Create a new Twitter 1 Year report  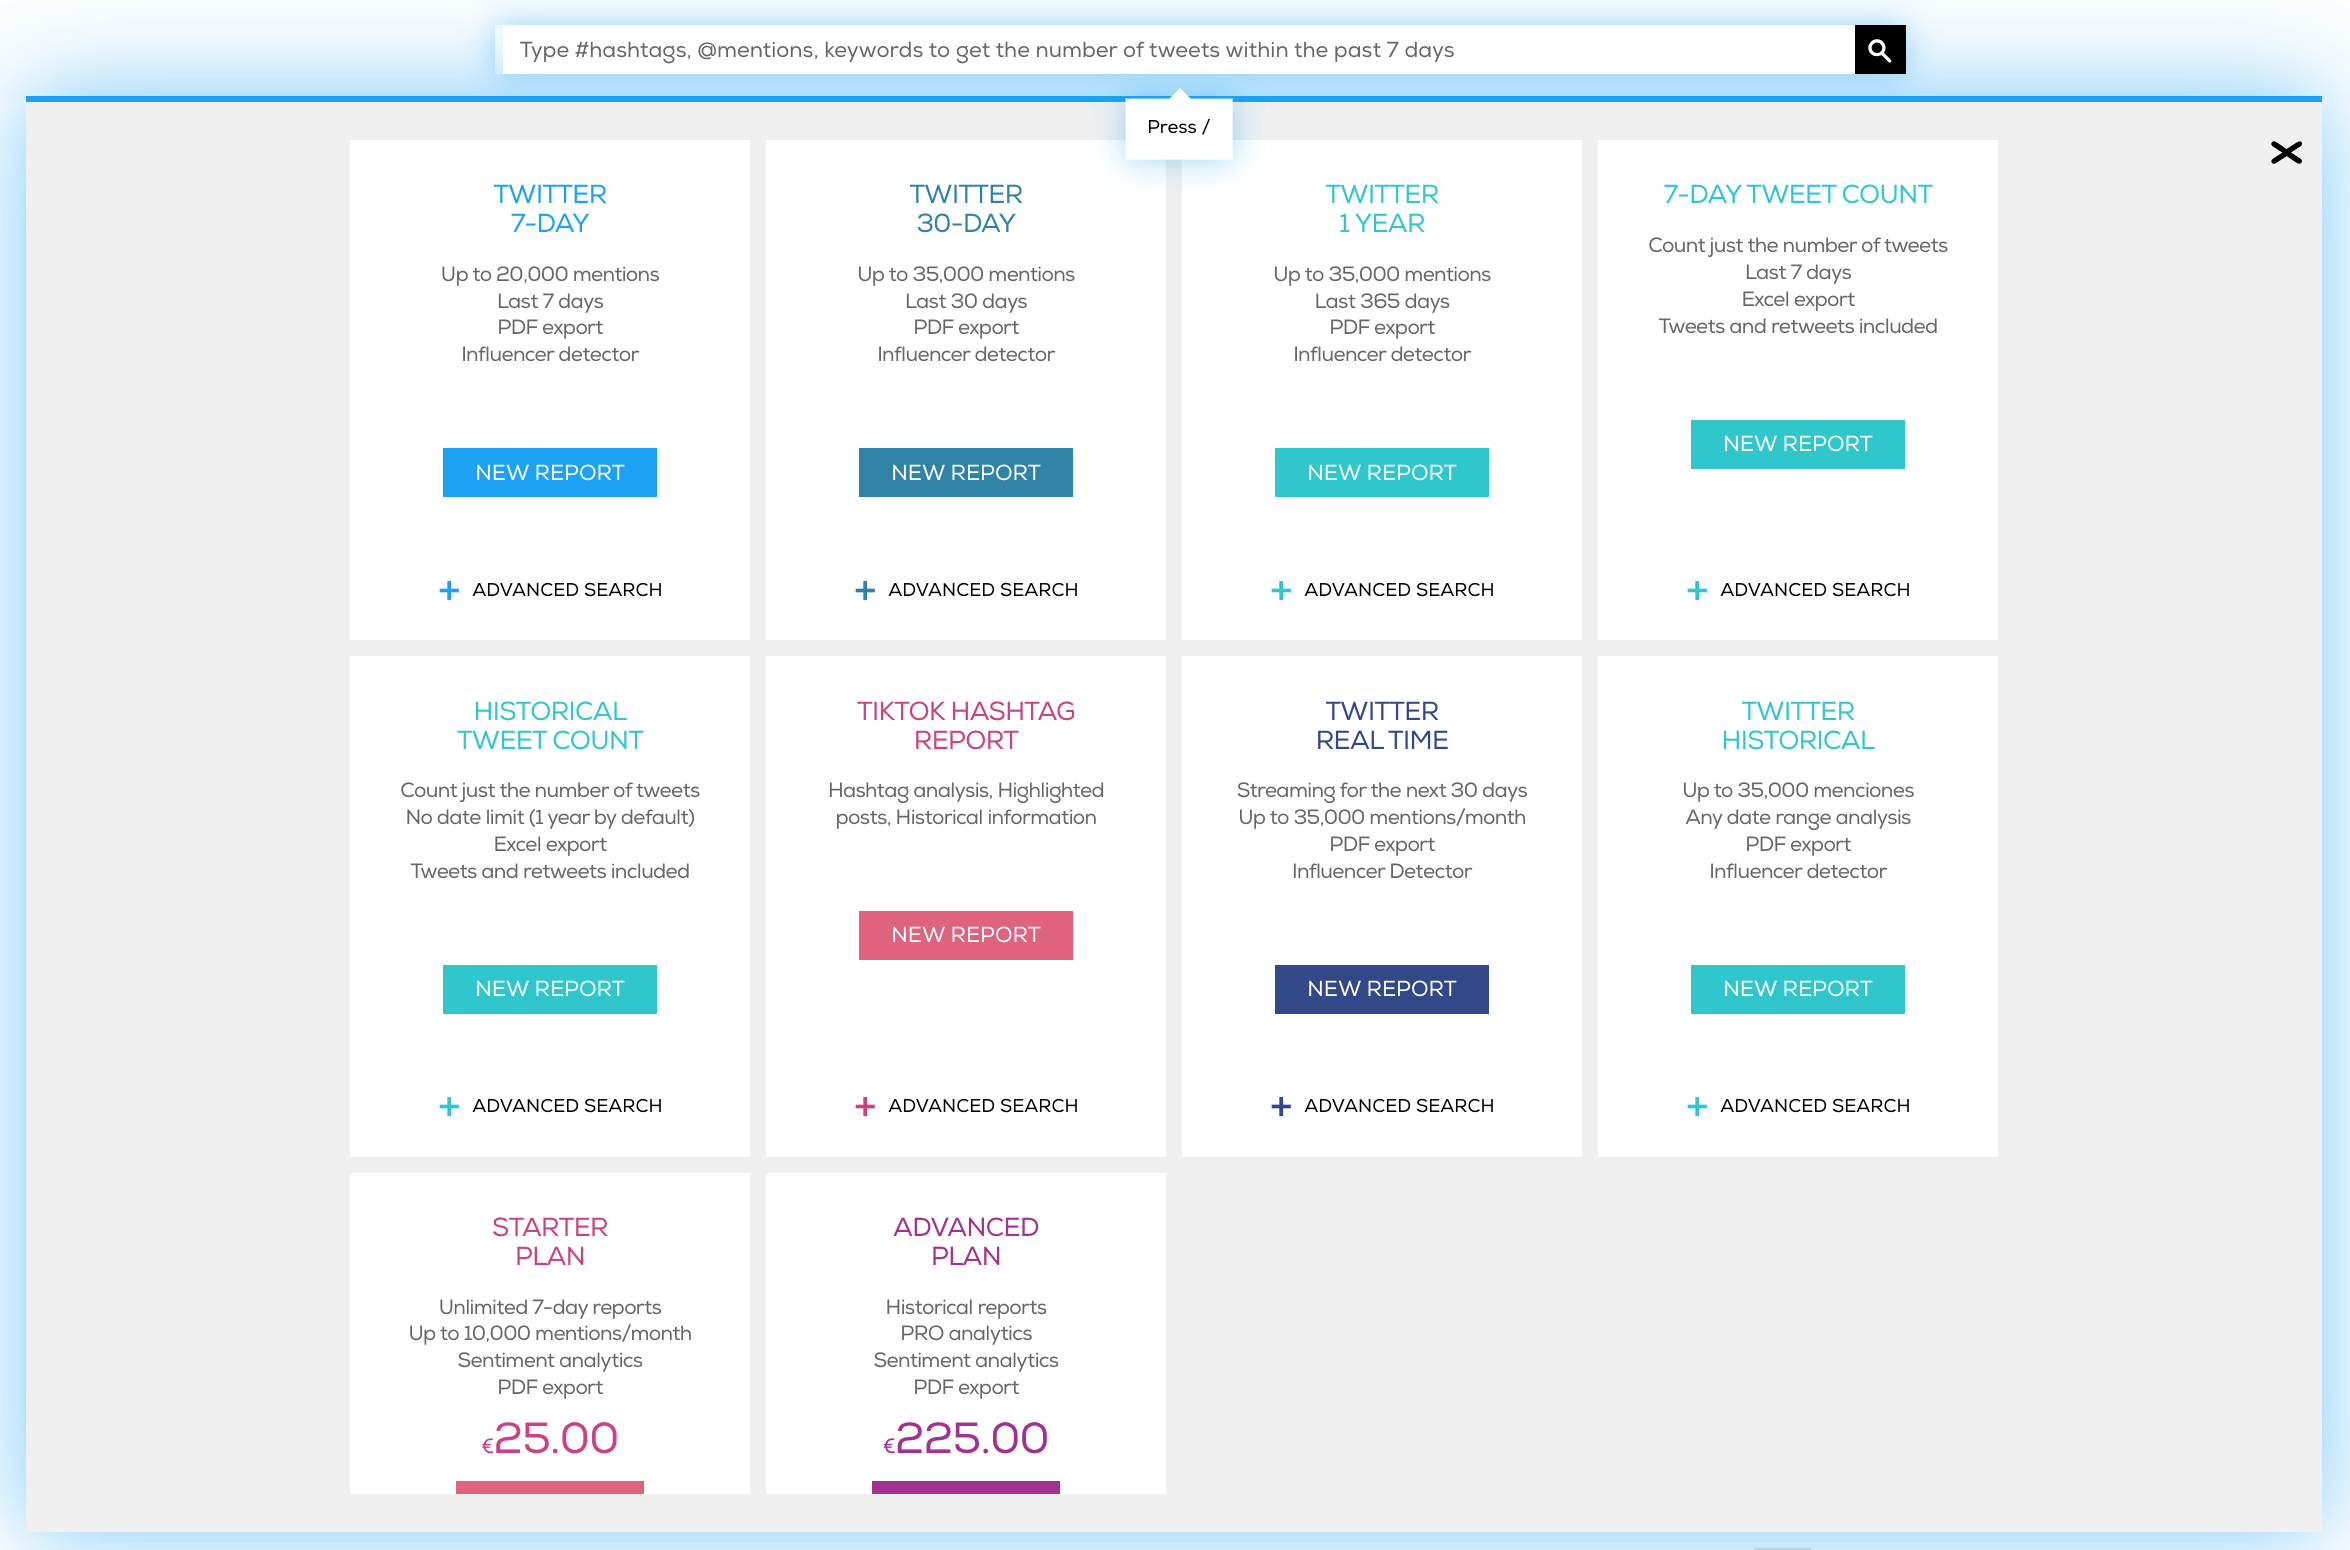(x=1382, y=472)
